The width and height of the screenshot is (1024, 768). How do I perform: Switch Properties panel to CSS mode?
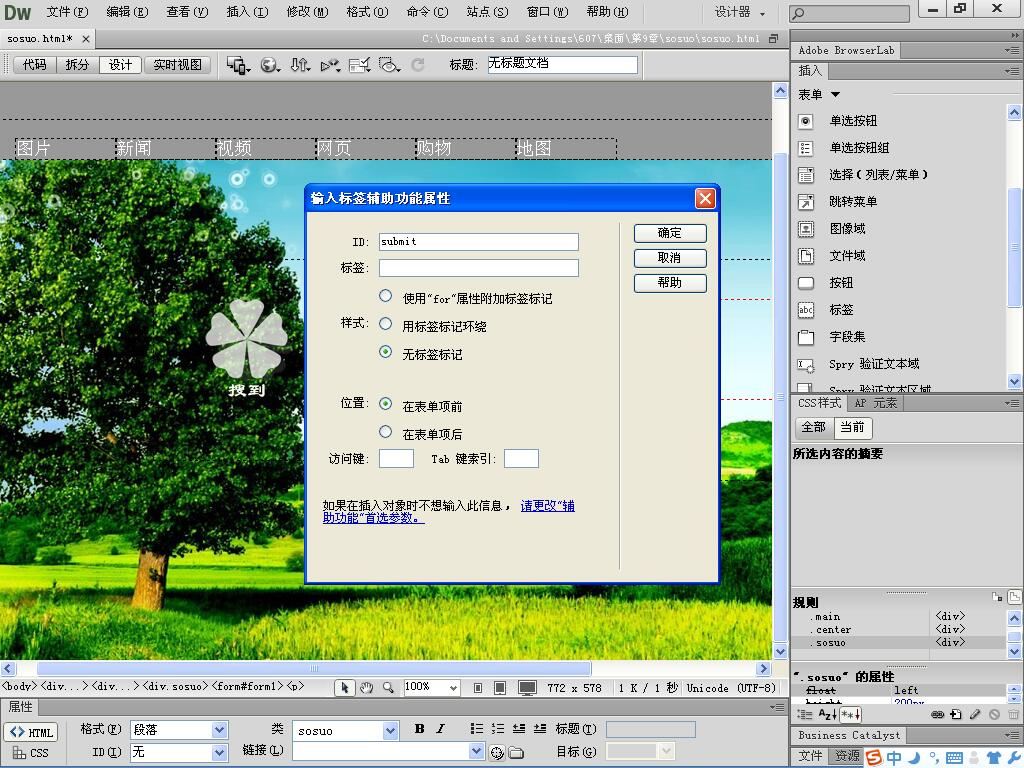31,753
